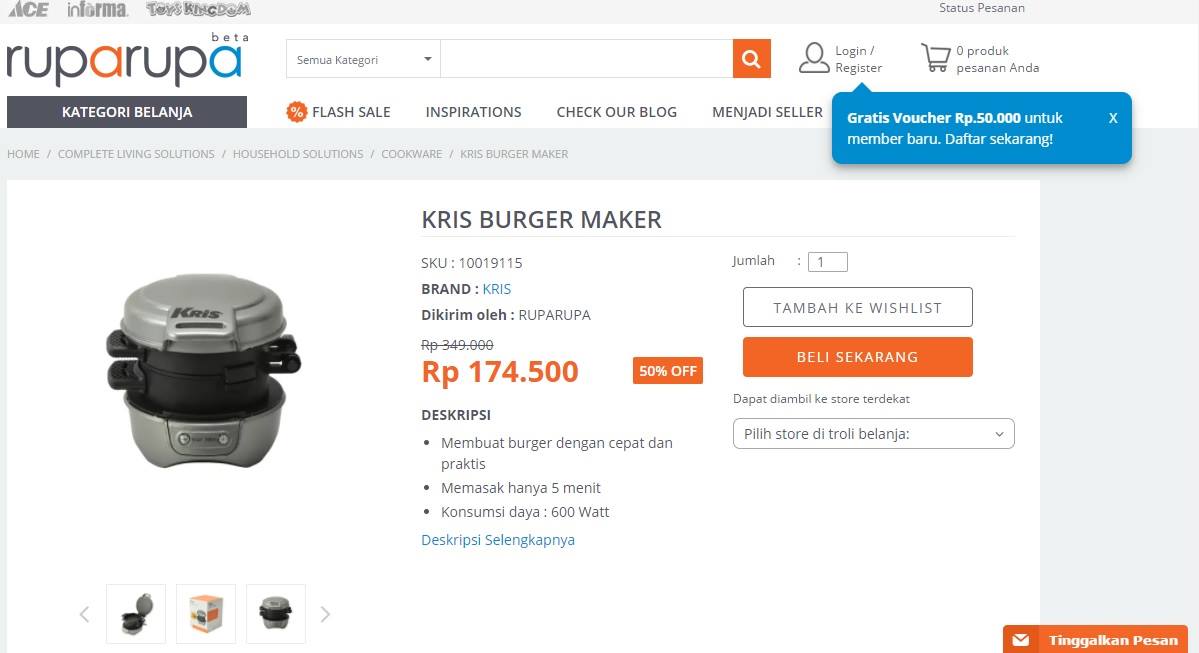Show next product thumbnails arrow
The width and height of the screenshot is (1199, 653).
point(325,614)
